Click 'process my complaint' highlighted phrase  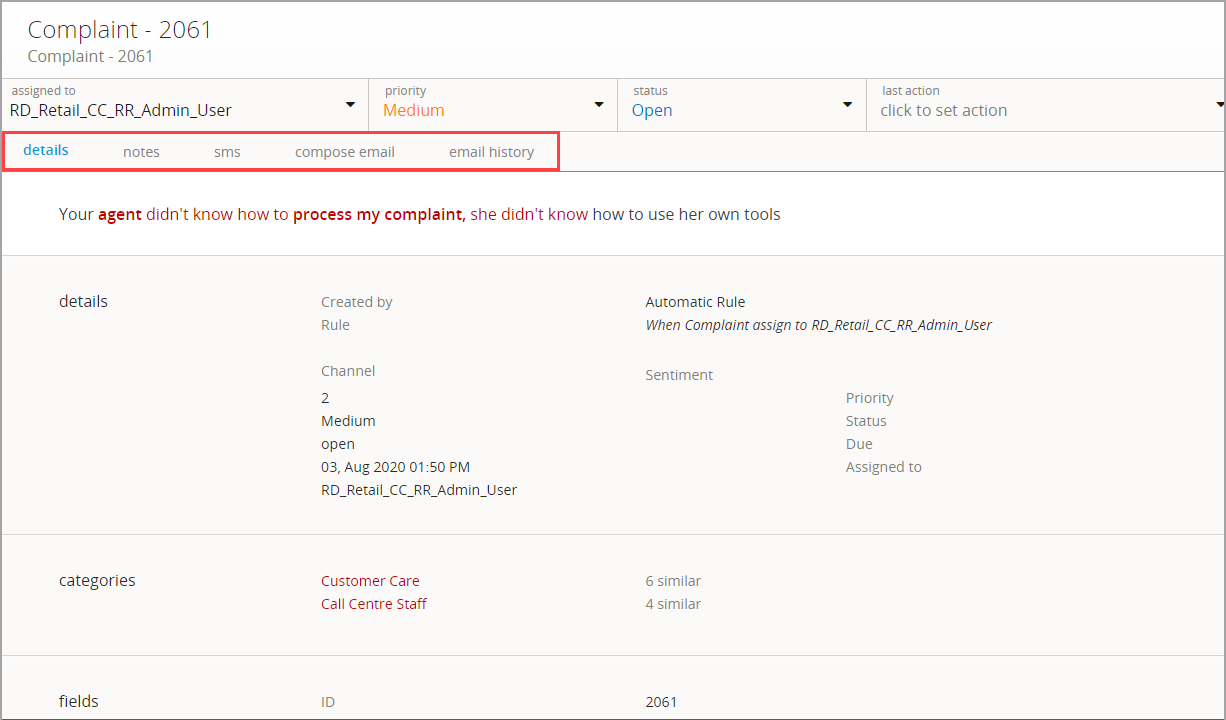click(x=378, y=214)
